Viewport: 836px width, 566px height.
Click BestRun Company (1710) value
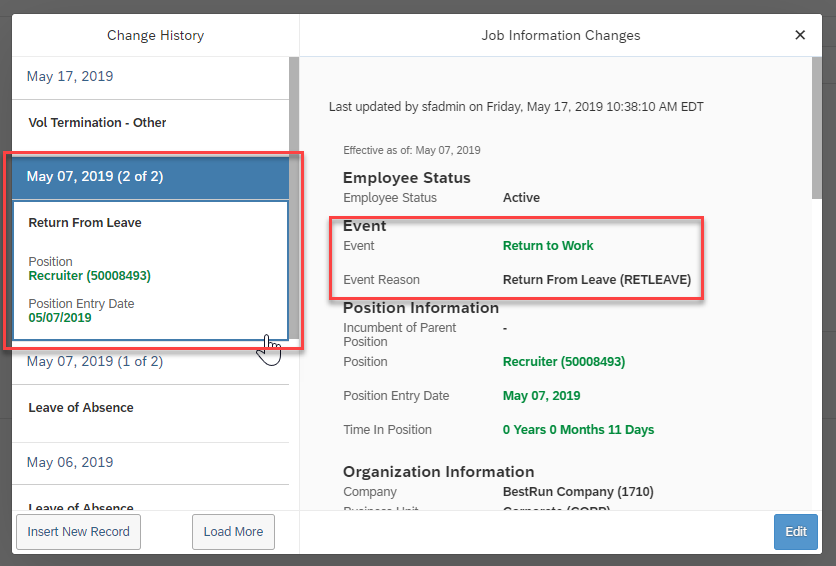coord(578,491)
